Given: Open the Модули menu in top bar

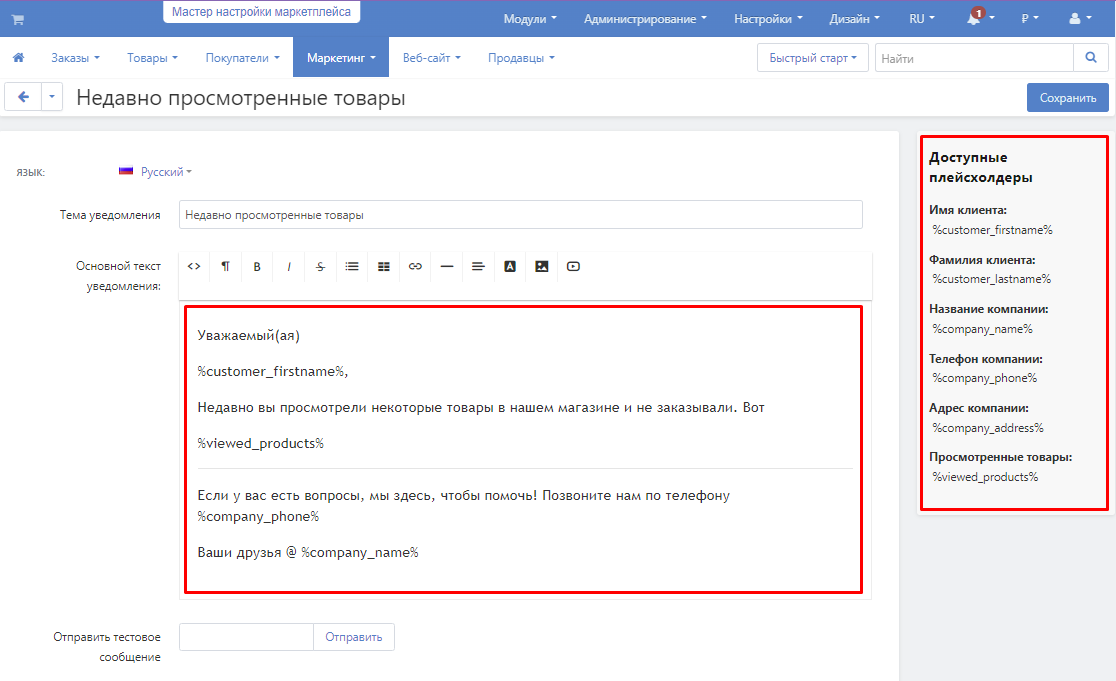Looking at the screenshot, I should click(530, 19).
